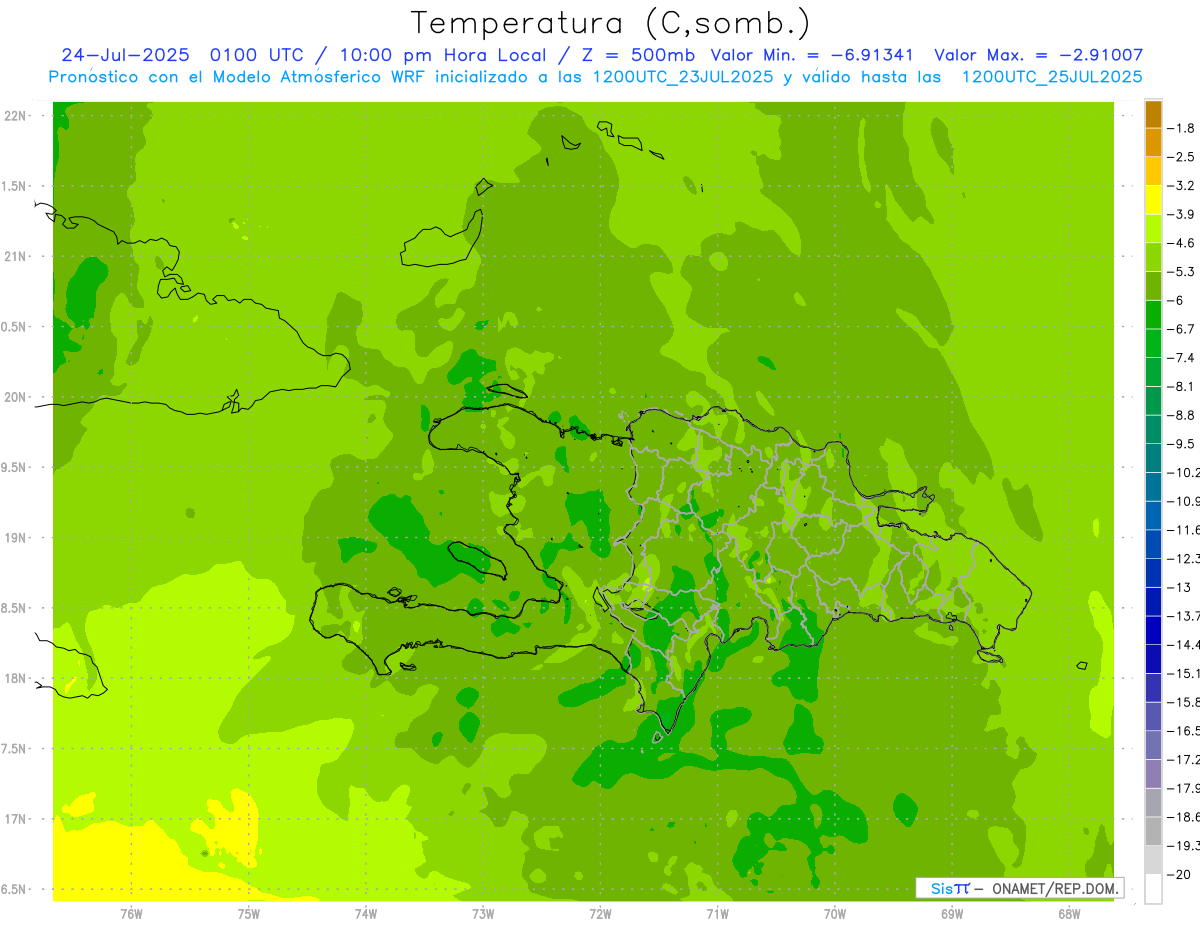Image resolution: width=1200 pixels, height=927 pixels.
Task: Pick the yellow swatch between -3.2 and -3.9
Action: [x=1153, y=200]
